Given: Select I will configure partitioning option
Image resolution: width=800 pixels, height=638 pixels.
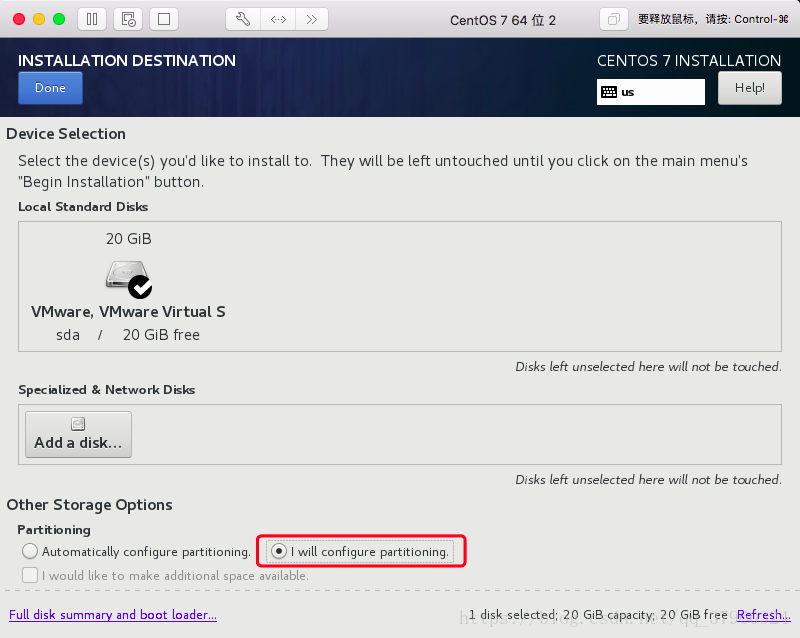Looking at the screenshot, I should coord(360,551).
